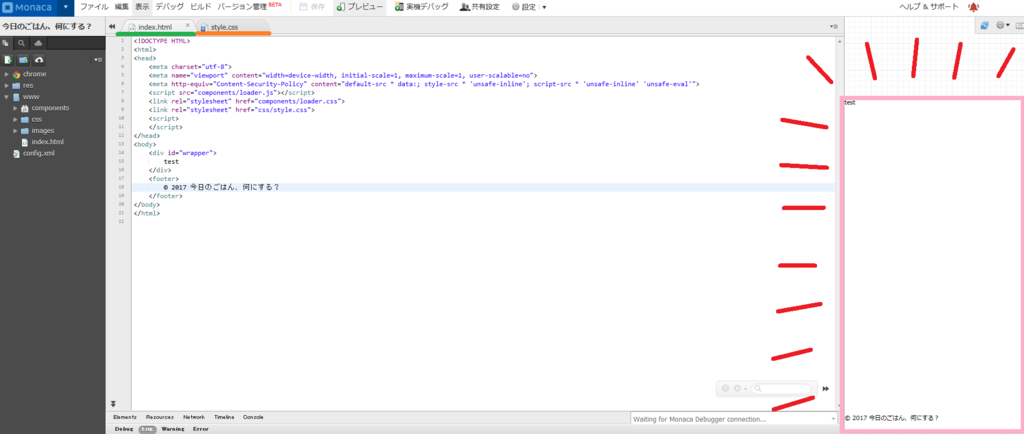Screen dimensions: 1024x434
Task: Click the preview refresh icon
Action: pyautogui.click(x=984, y=25)
